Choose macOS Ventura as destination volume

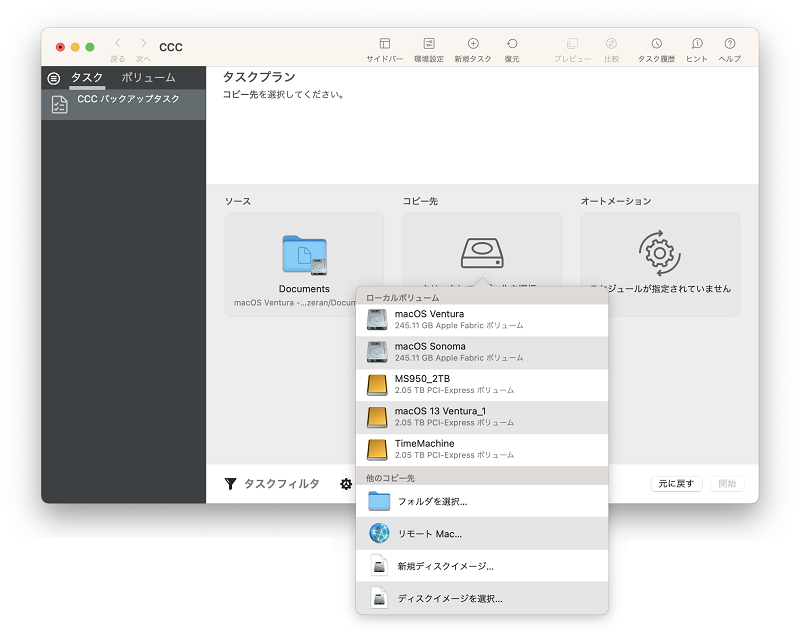click(482, 320)
